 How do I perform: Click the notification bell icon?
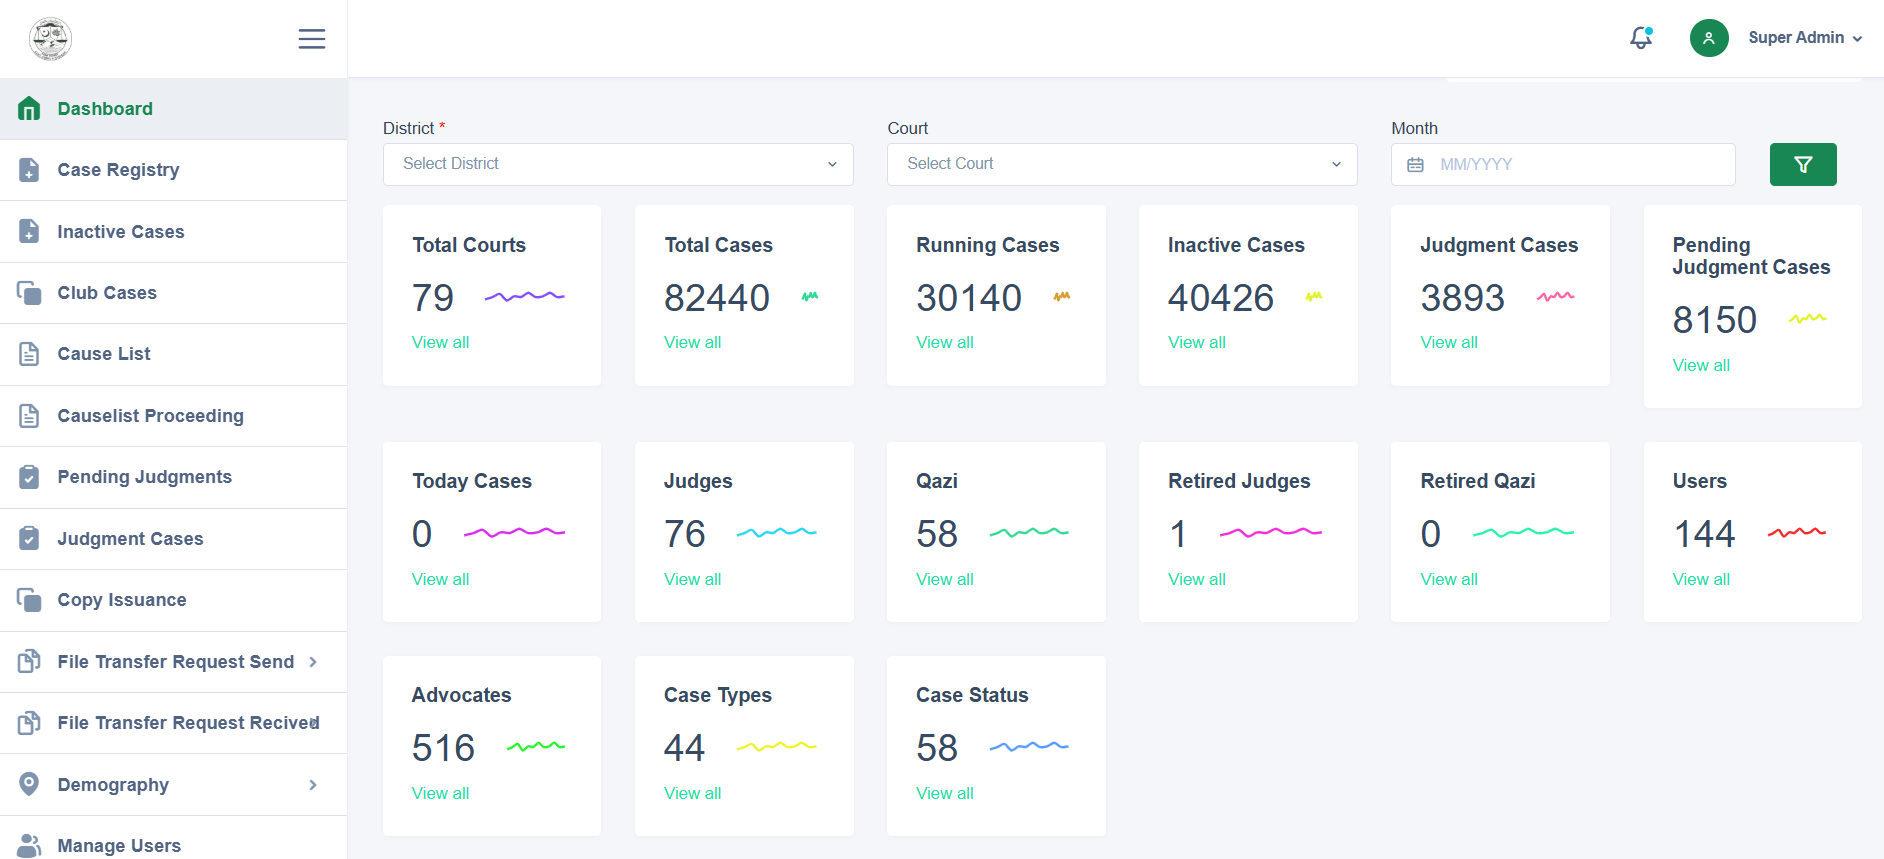tap(1641, 38)
